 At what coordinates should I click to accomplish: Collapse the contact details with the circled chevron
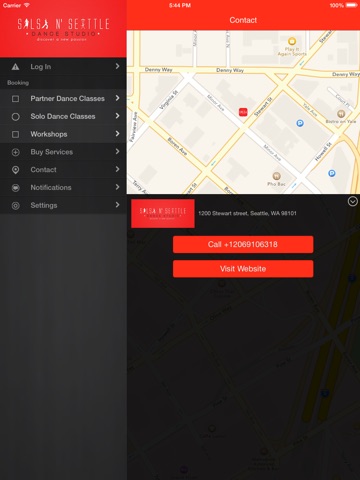(353, 201)
